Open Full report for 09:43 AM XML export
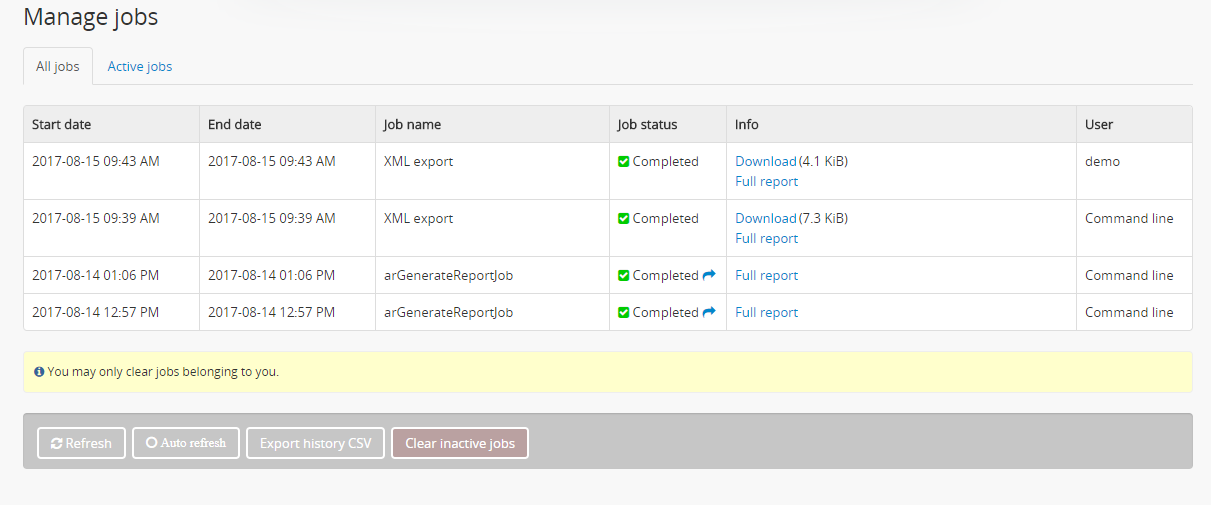 click(x=766, y=181)
